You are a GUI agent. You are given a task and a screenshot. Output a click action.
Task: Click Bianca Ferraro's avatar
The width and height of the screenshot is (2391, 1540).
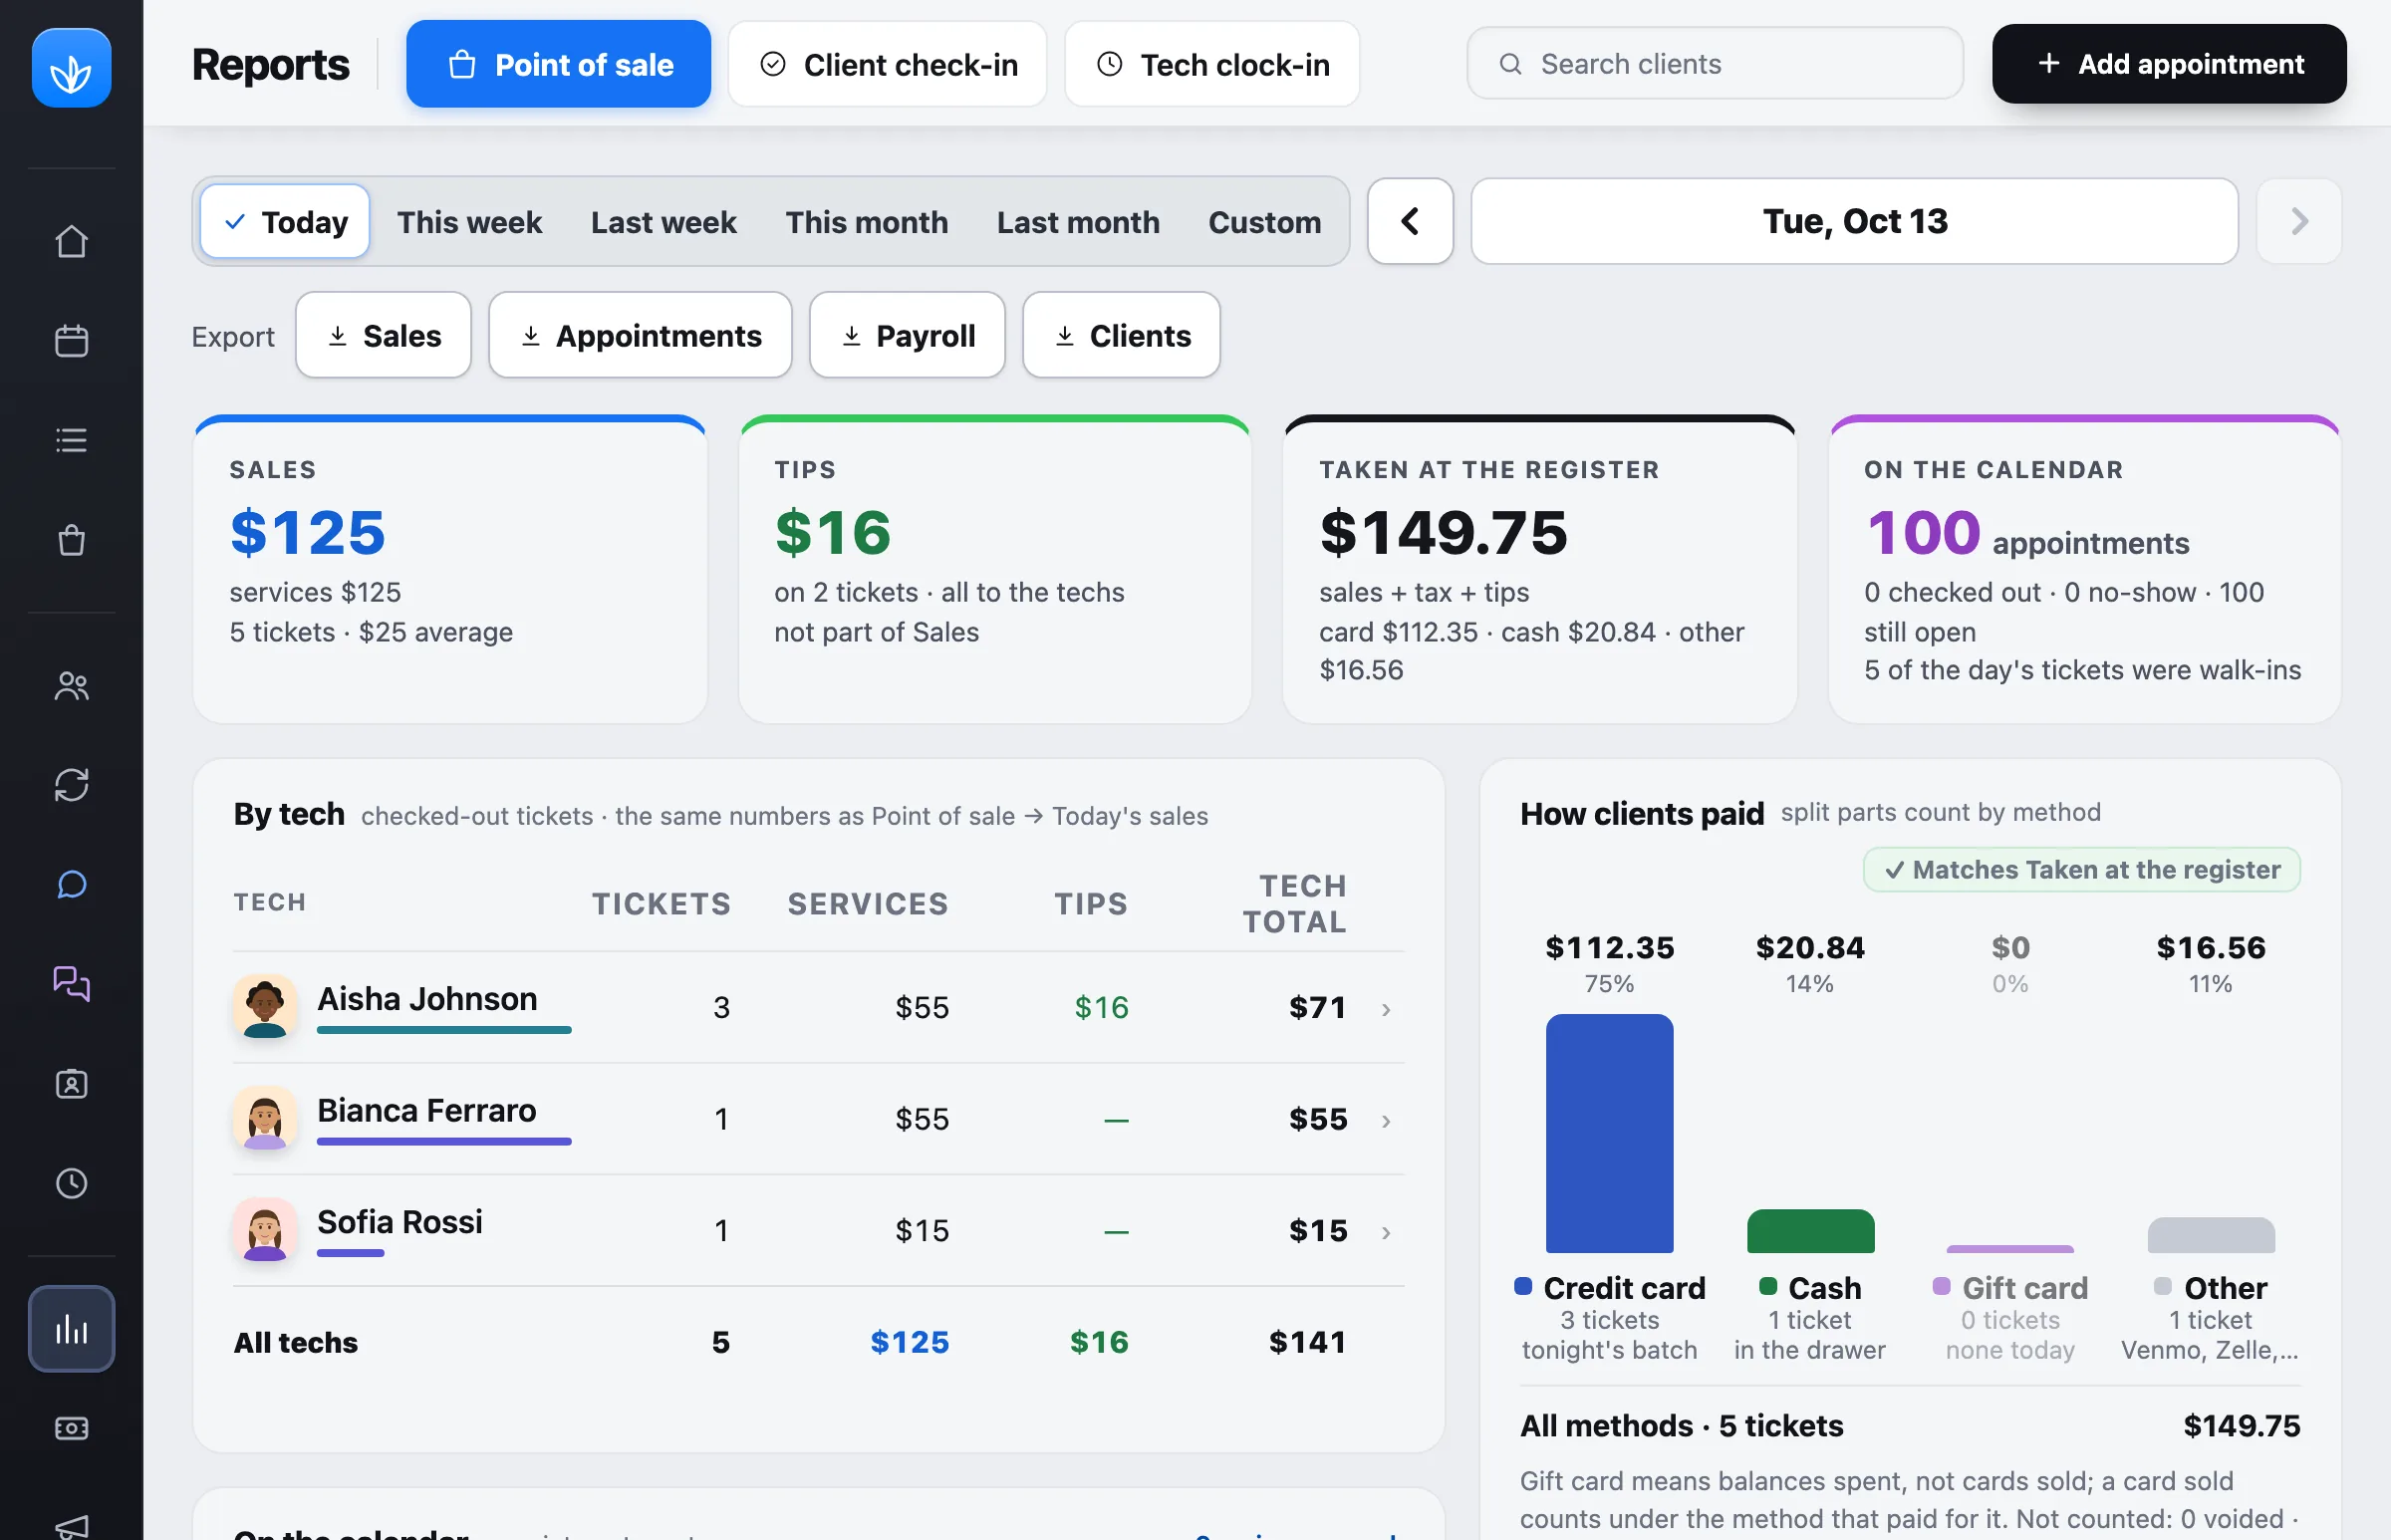click(x=265, y=1119)
